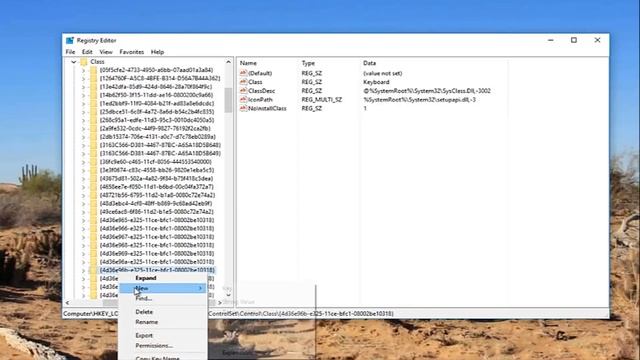This screenshot has height=360, width=640.
Task: Select the 3163C566 key ending in 648
Action: click(160, 145)
